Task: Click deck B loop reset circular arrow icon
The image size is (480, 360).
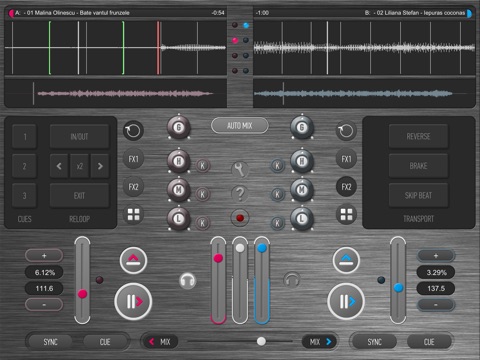Action: [346, 130]
